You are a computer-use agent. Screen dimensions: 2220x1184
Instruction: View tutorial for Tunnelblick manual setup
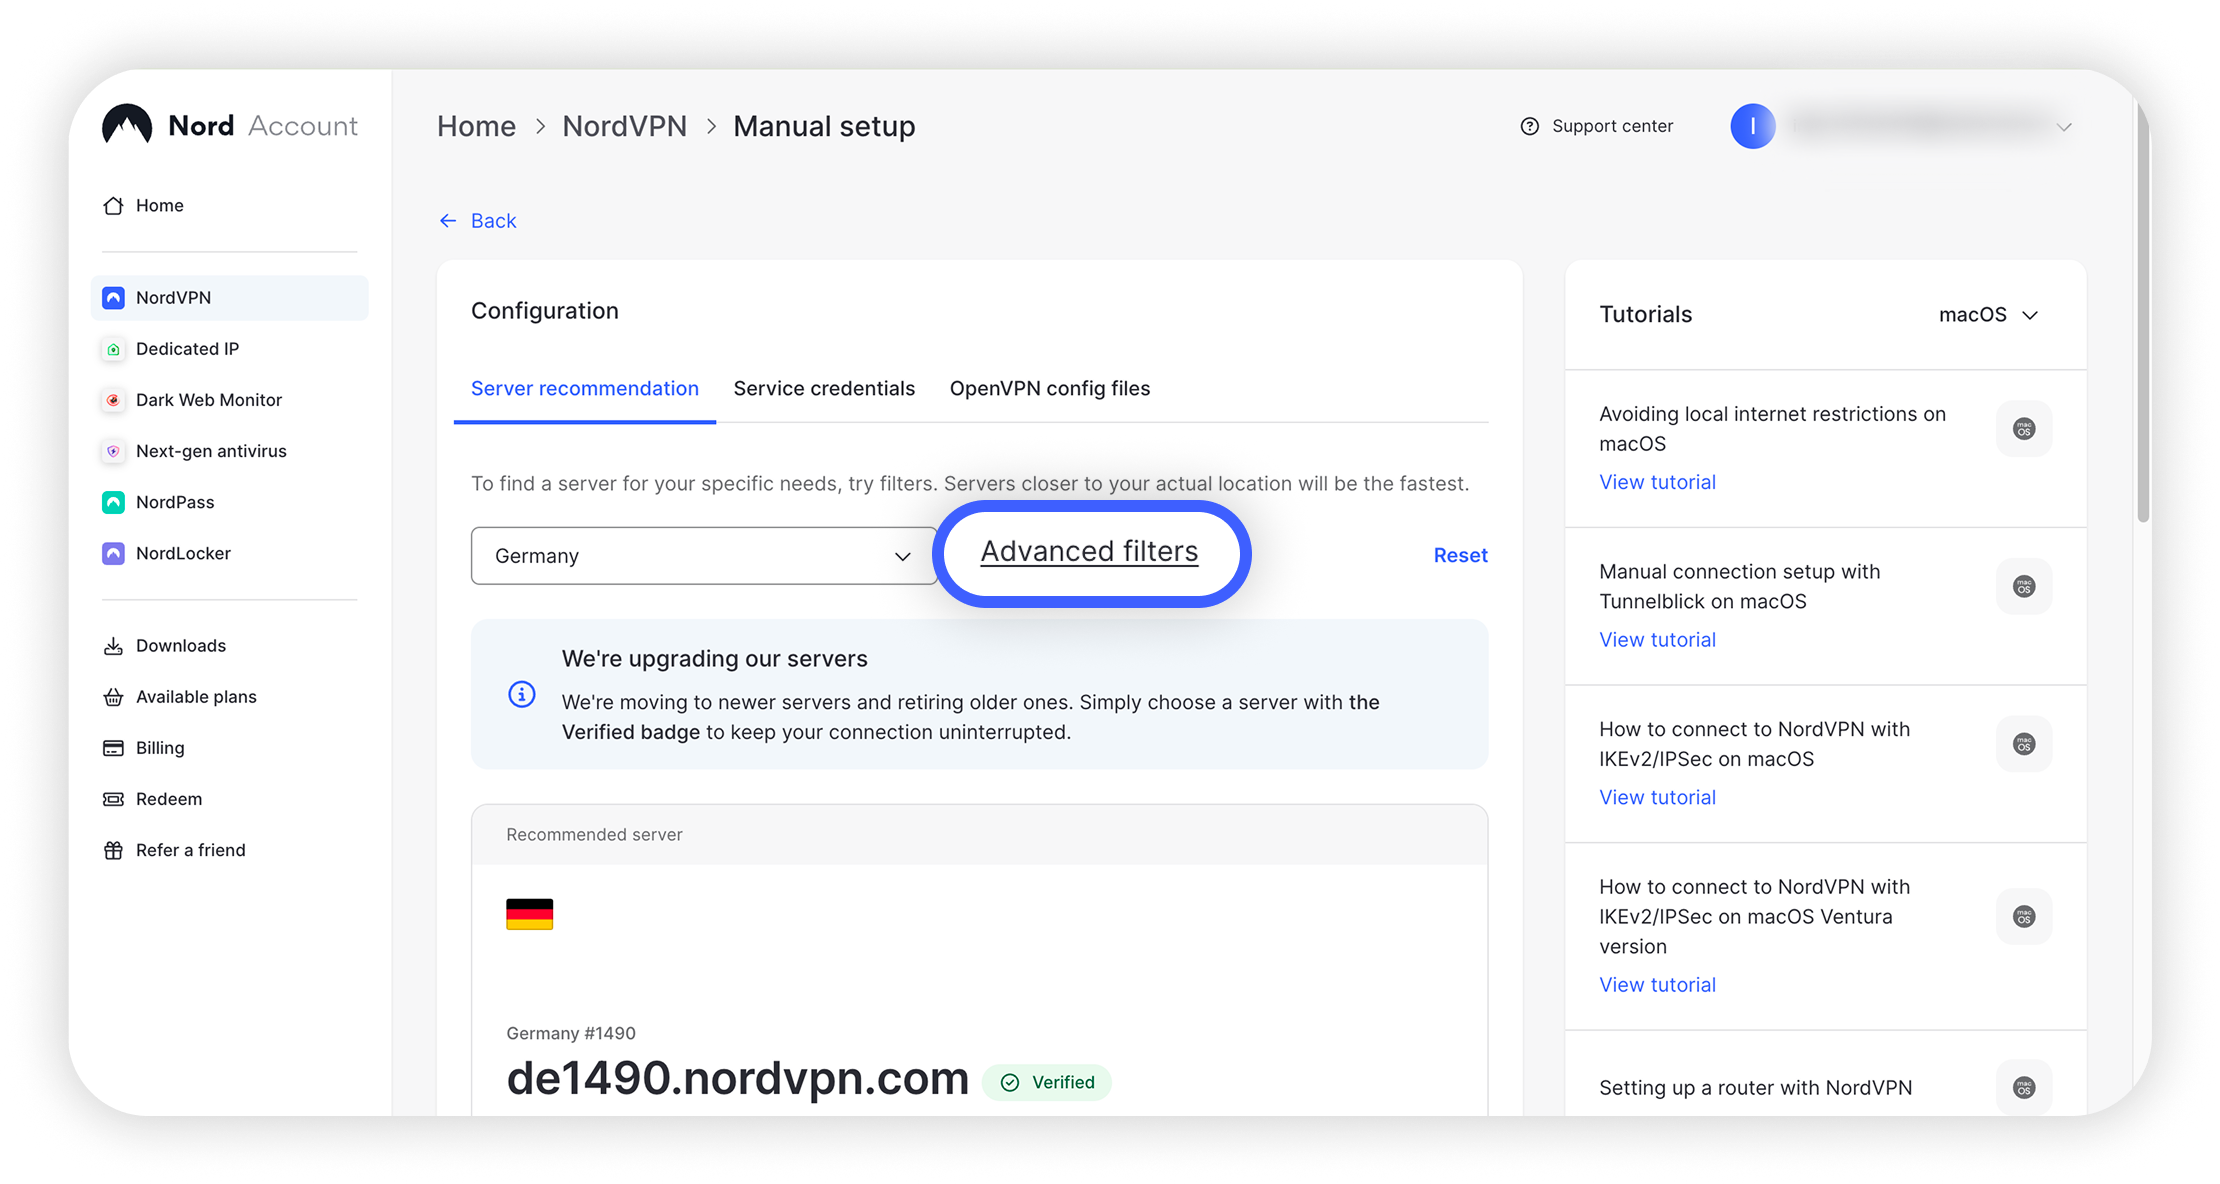(x=1657, y=640)
